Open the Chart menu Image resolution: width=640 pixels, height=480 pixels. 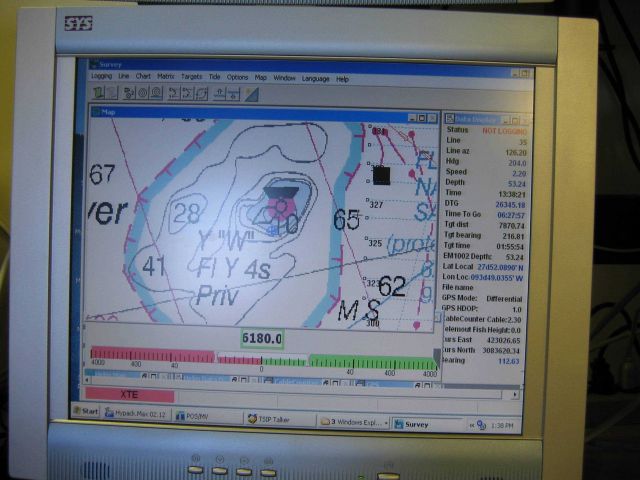(143, 76)
